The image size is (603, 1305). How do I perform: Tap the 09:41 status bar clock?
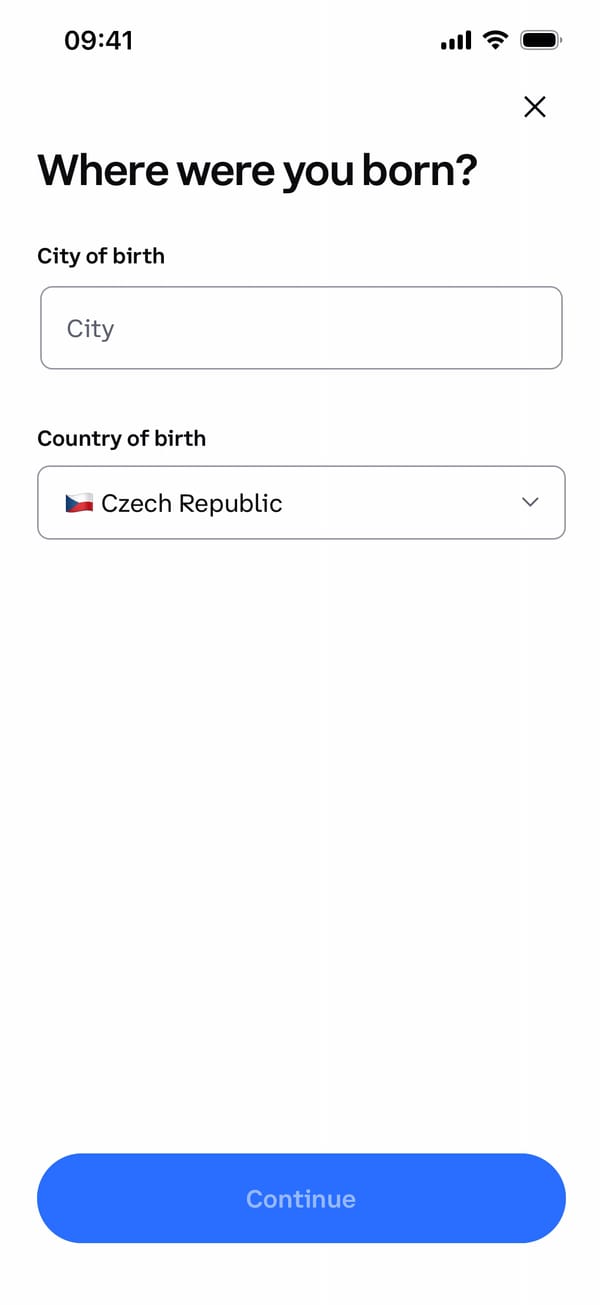[x=98, y=40]
